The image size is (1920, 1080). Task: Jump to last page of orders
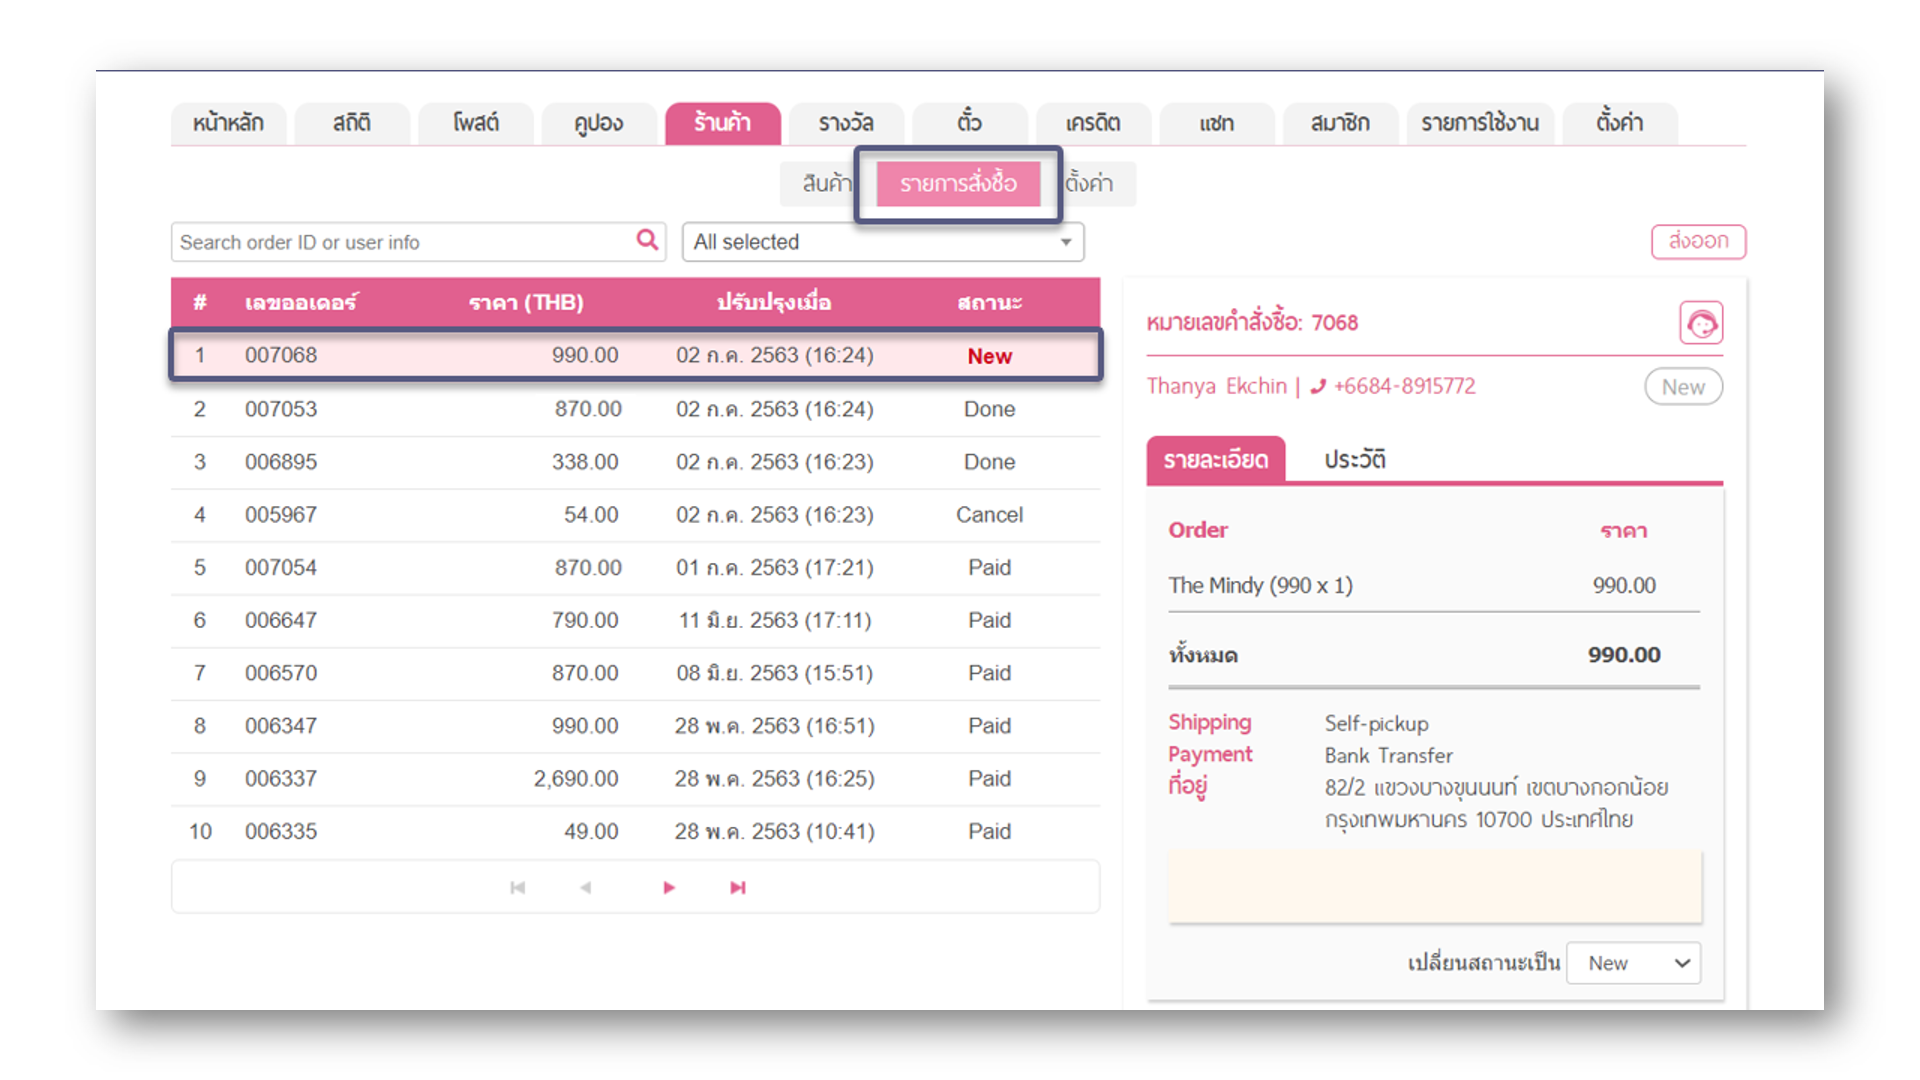pyautogui.click(x=738, y=888)
